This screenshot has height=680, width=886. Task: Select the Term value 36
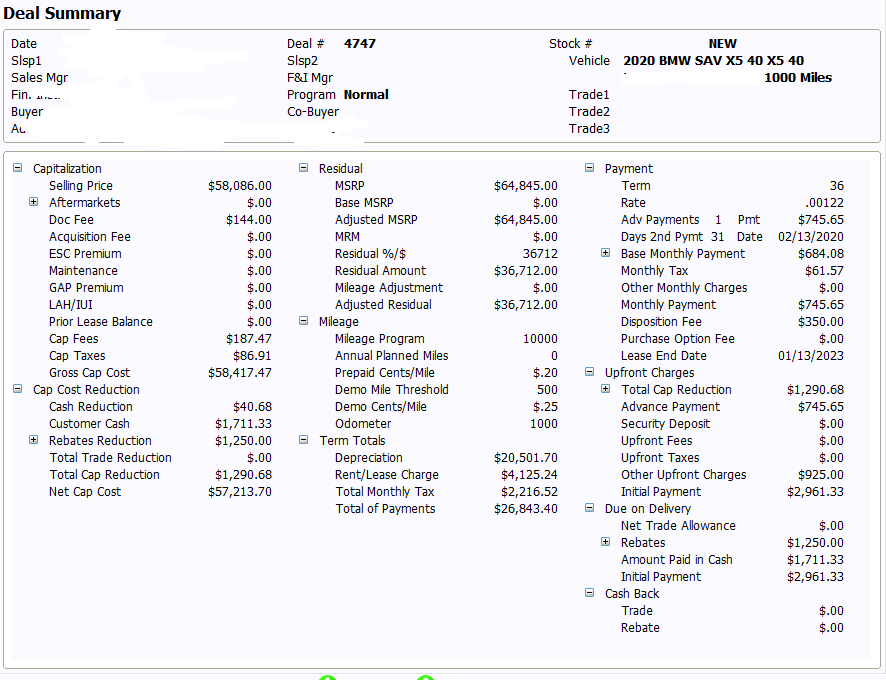(x=837, y=186)
